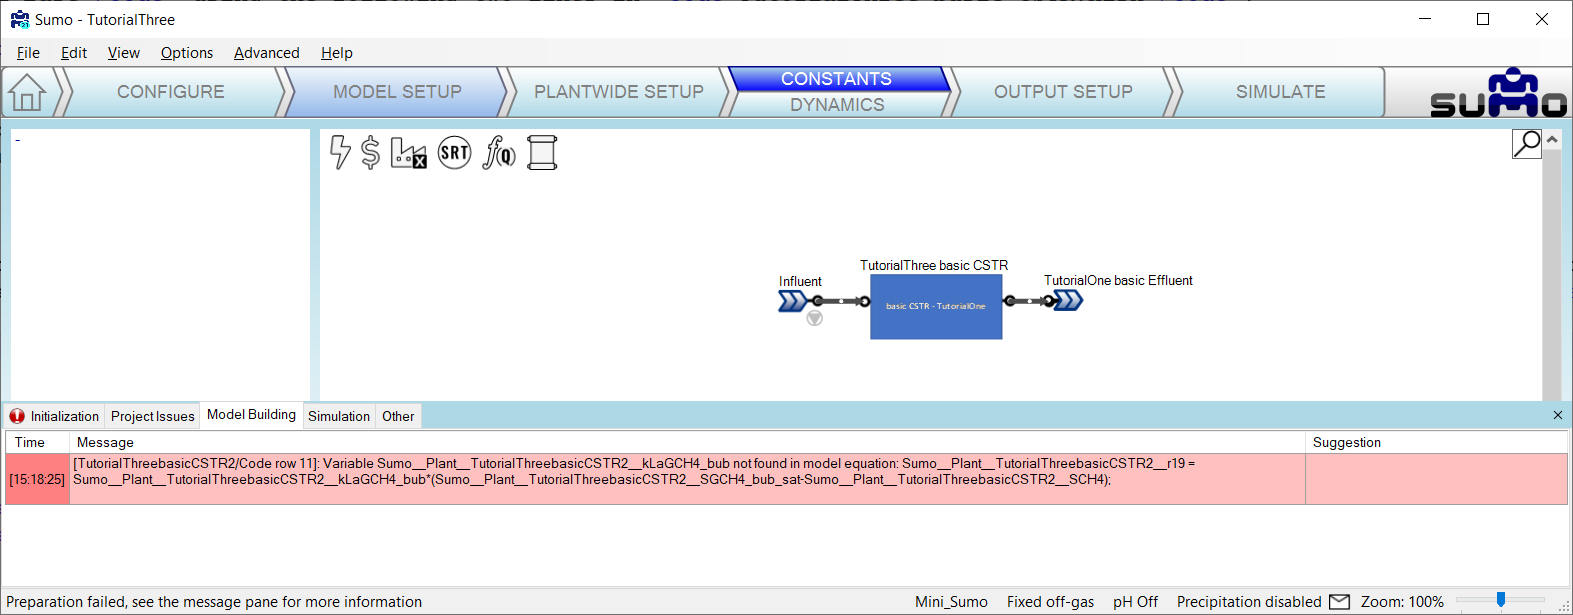Click the magnifier search icon
The width and height of the screenshot is (1573, 615).
pyautogui.click(x=1526, y=144)
